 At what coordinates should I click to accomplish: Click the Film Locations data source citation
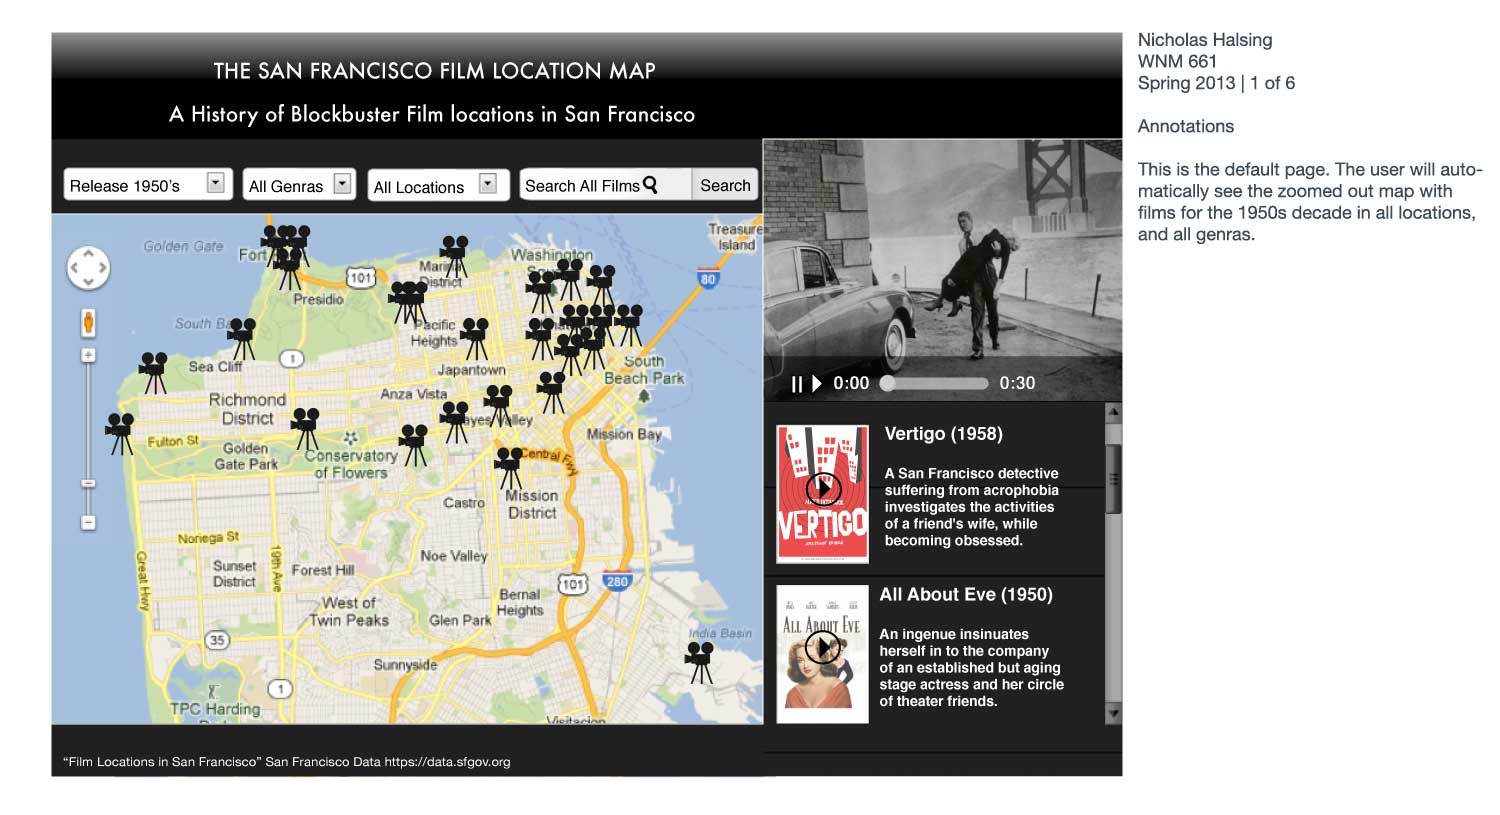(287, 762)
